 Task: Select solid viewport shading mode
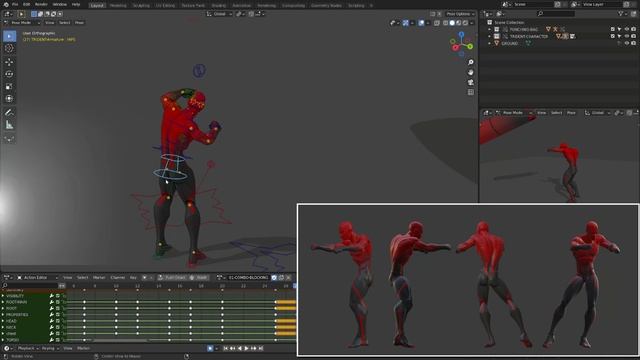pyautogui.click(x=452, y=23)
